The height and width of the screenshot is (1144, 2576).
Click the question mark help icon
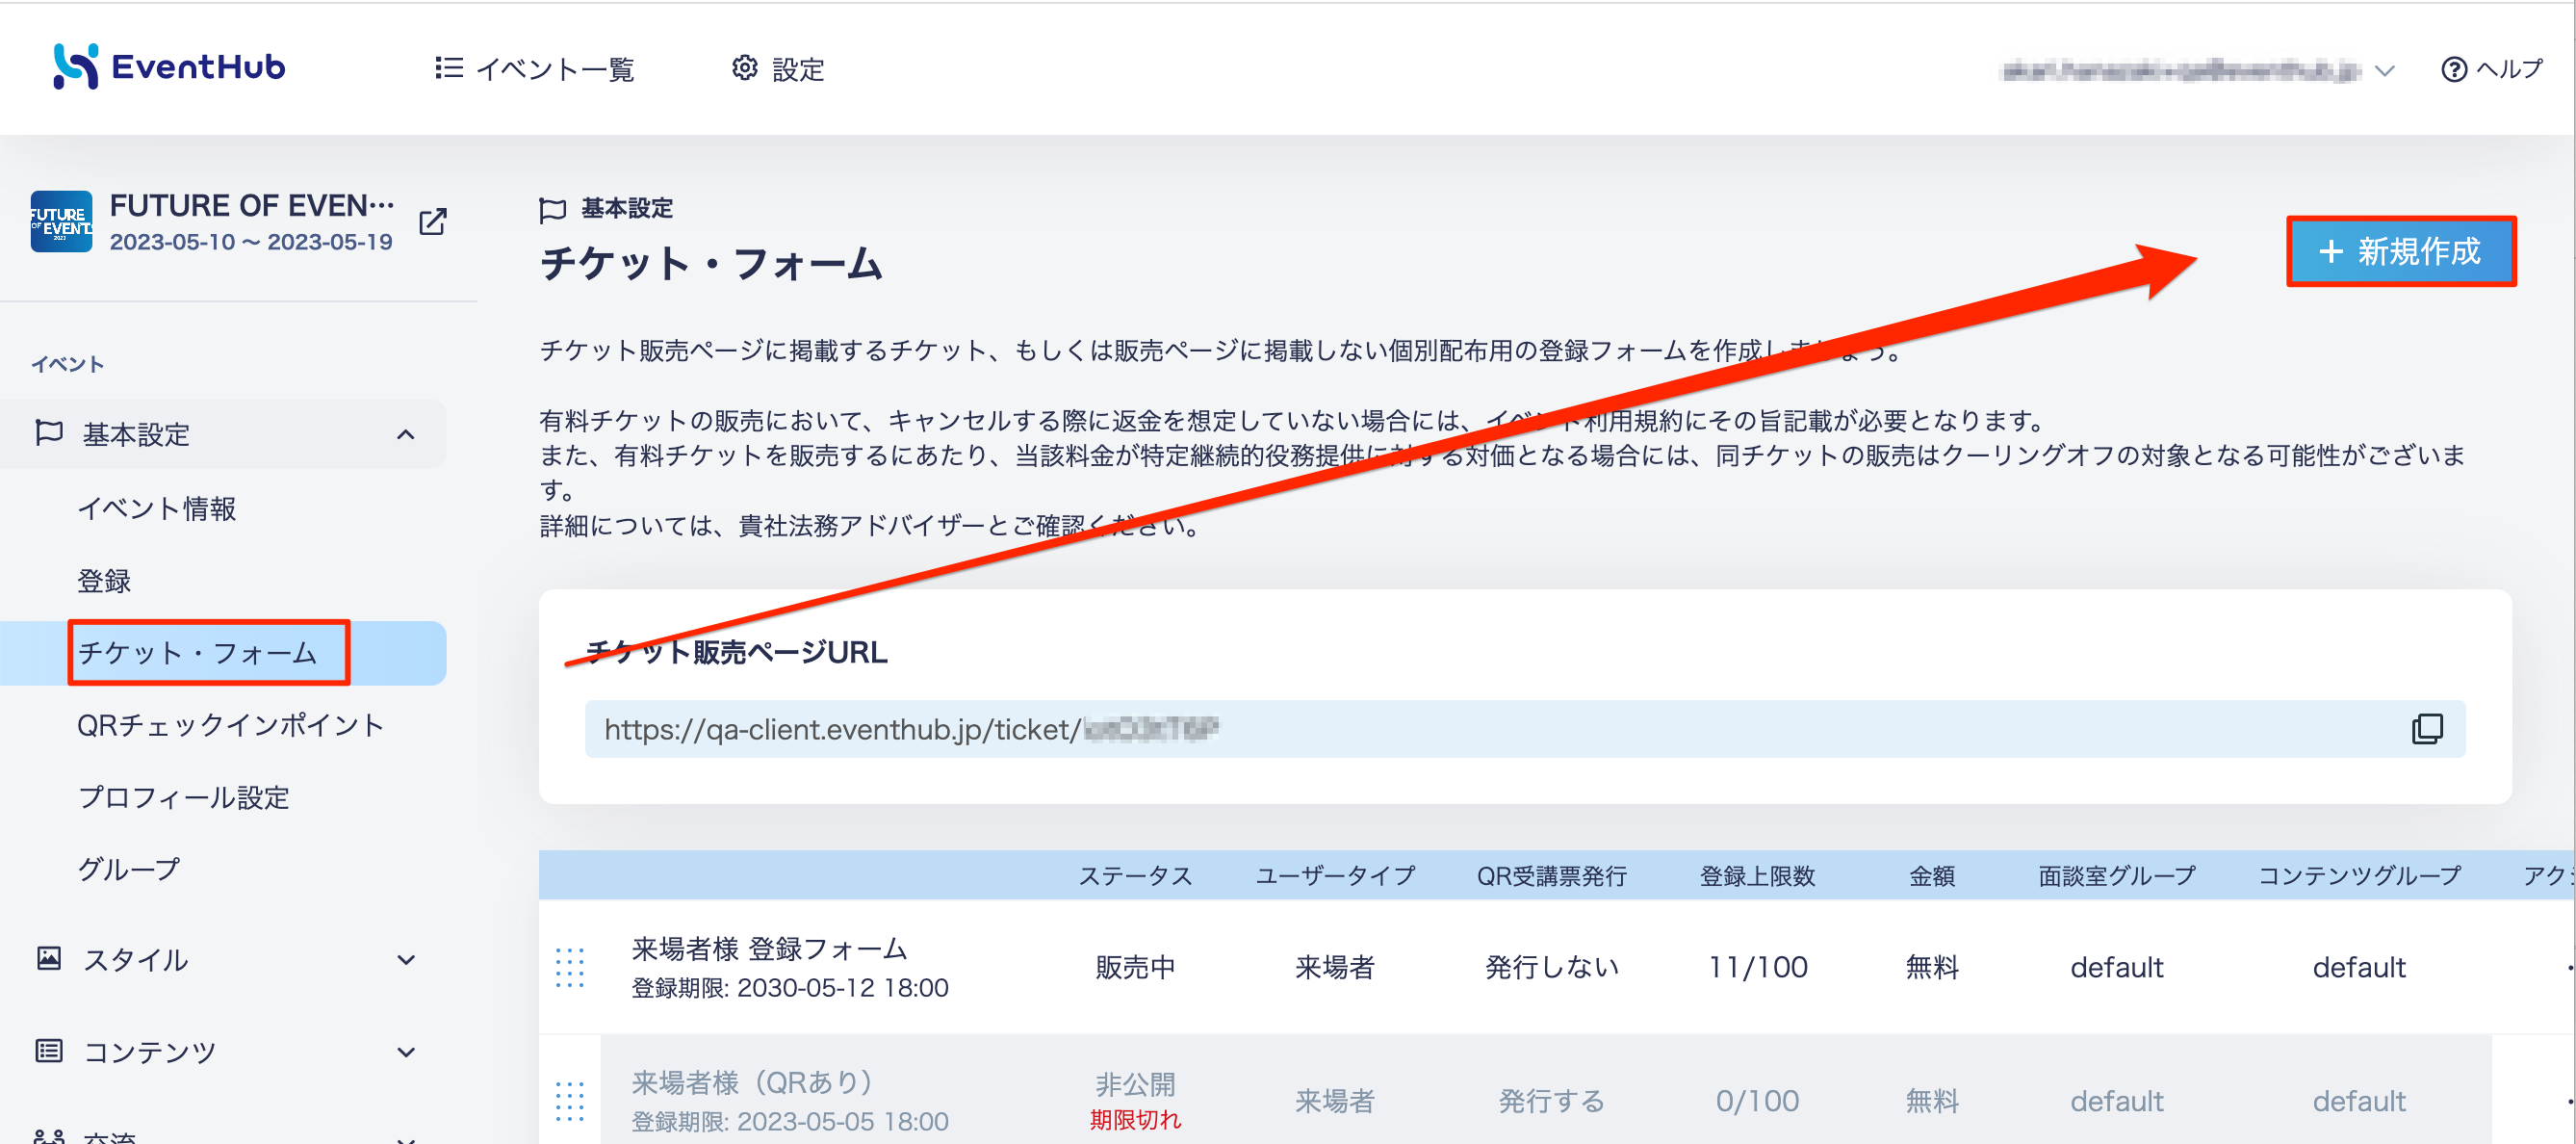2454,69
